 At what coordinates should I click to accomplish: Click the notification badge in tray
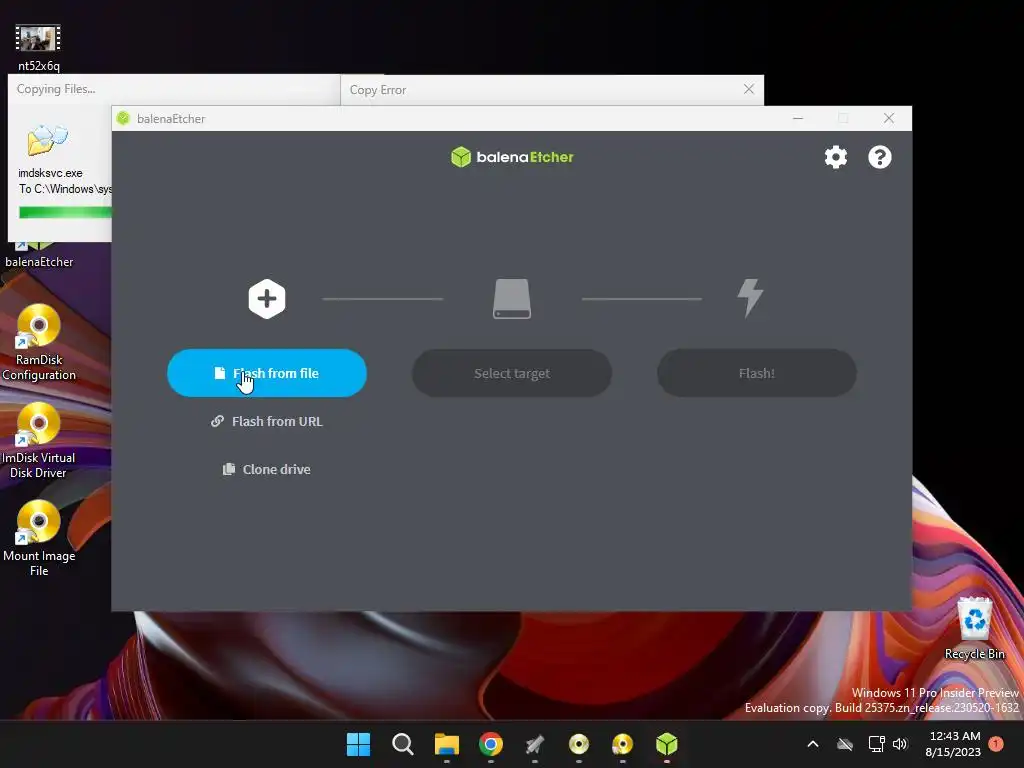point(996,743)
